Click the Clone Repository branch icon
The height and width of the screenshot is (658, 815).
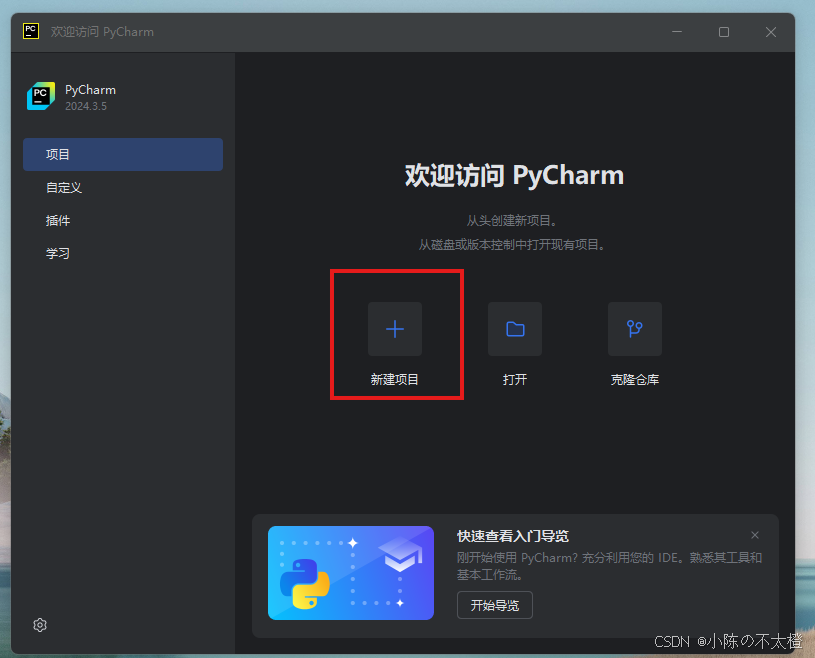(x=635, y=329)
